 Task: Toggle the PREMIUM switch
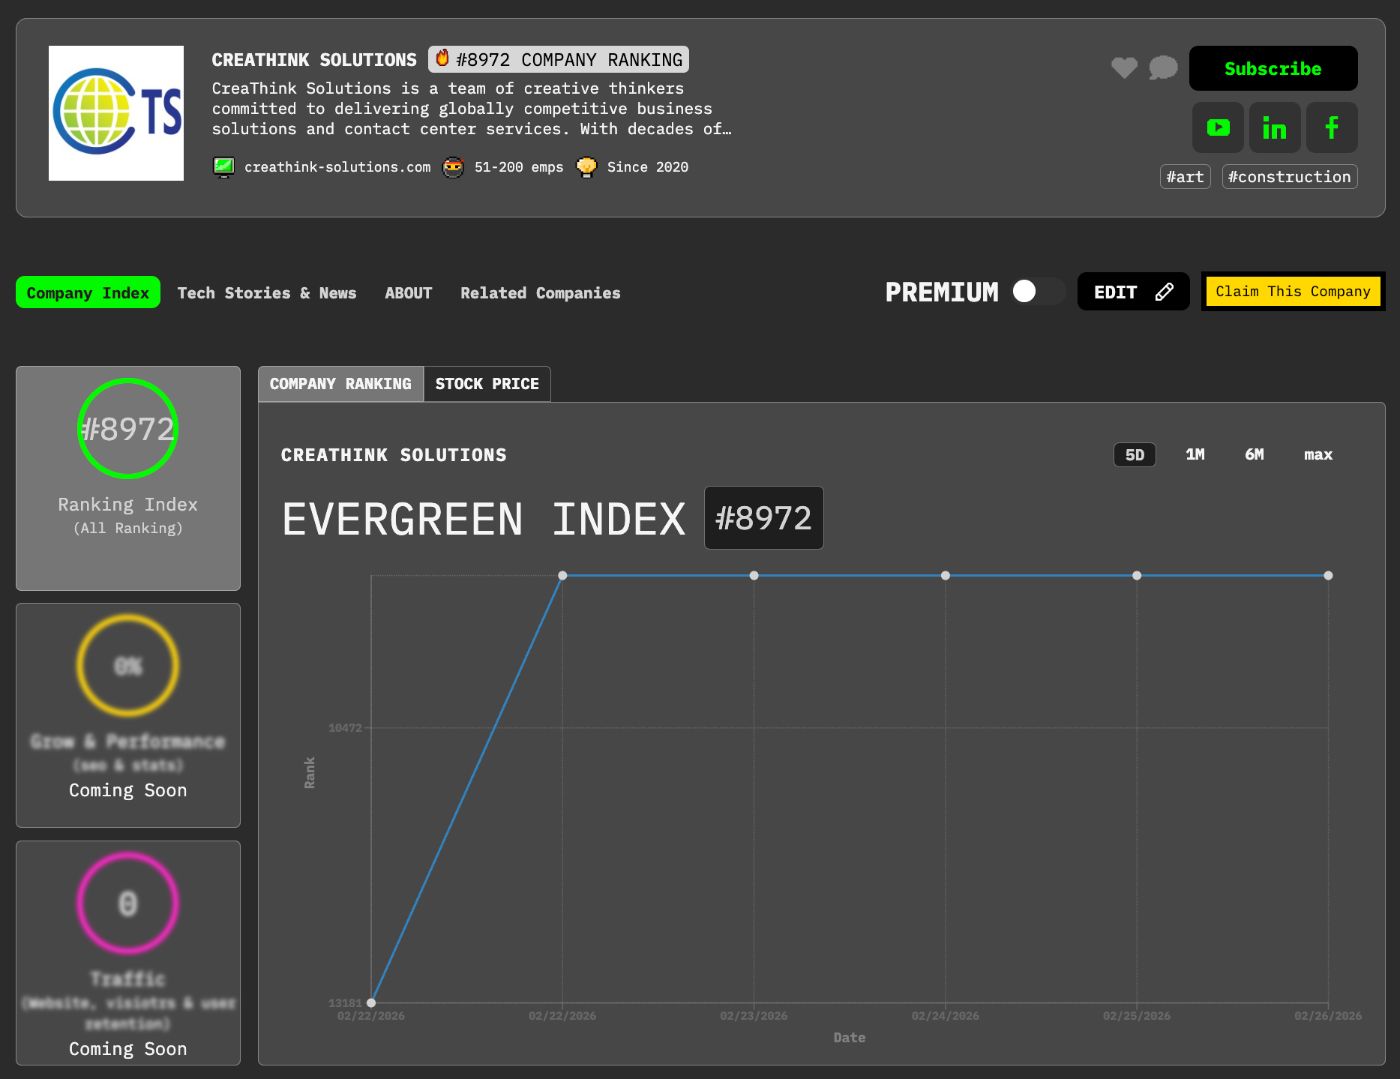click(1035, 291)
